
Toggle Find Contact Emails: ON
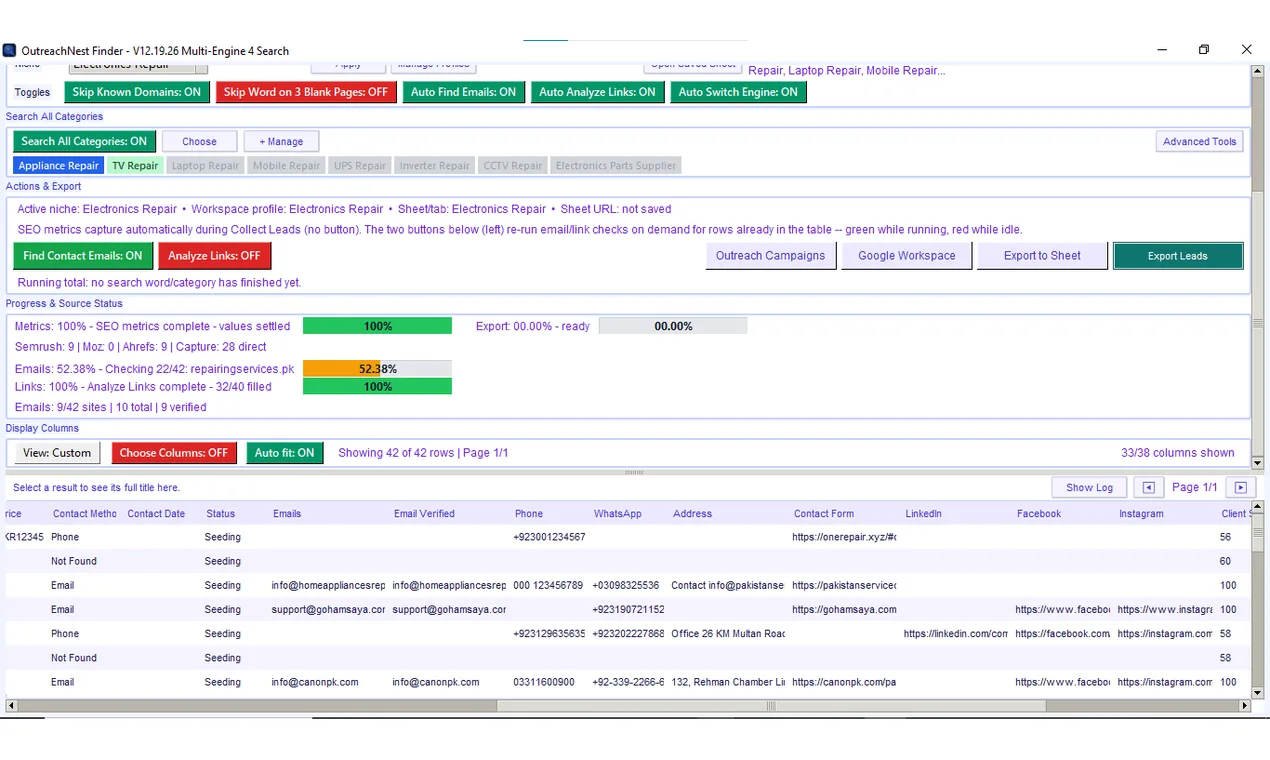click(82, 256)
